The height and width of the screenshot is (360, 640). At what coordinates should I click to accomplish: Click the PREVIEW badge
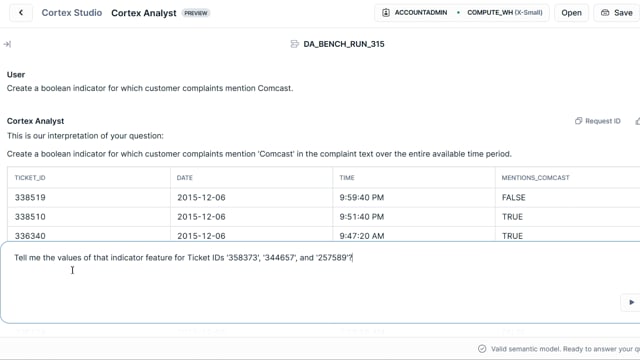196,13
